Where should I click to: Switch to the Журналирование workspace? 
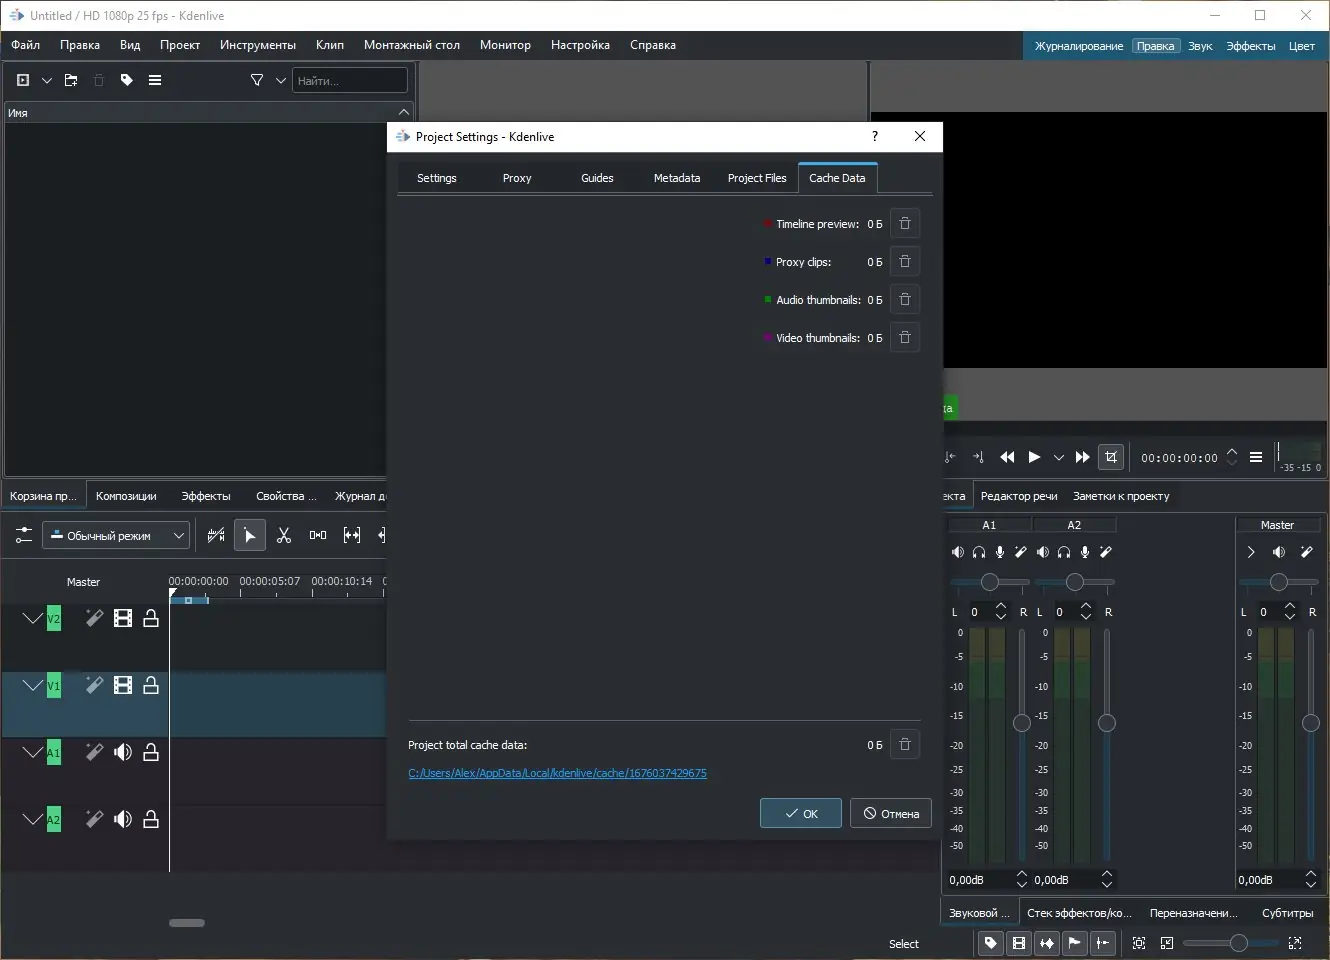coord(1079,46)
